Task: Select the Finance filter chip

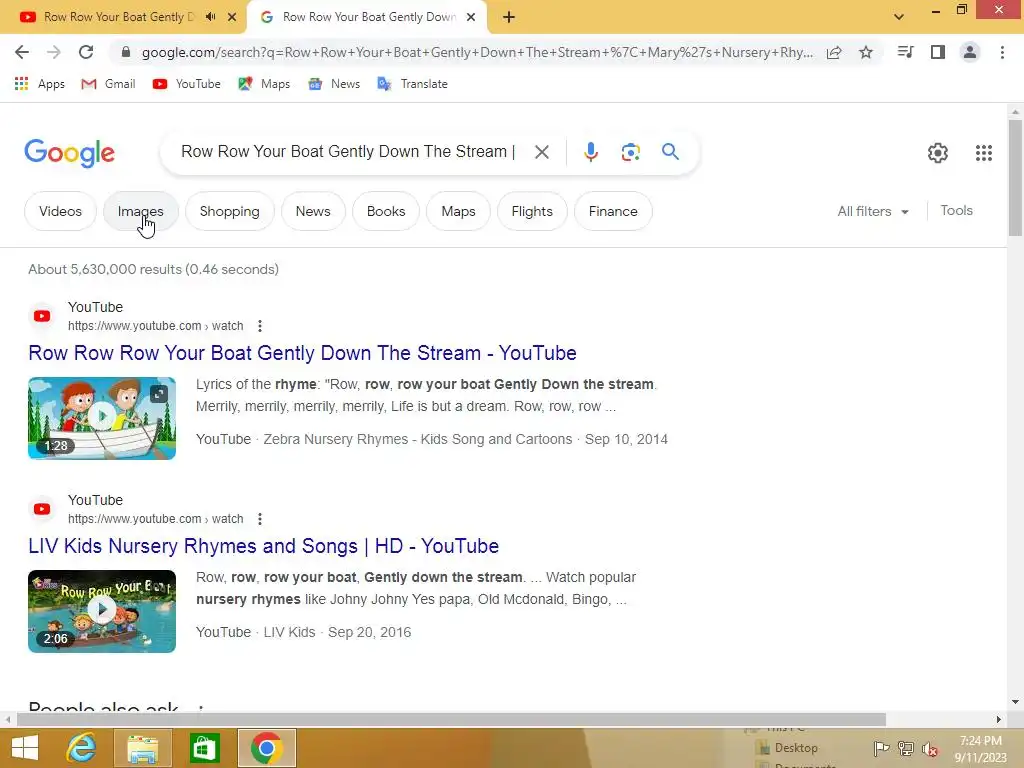Action: [613, 211]
